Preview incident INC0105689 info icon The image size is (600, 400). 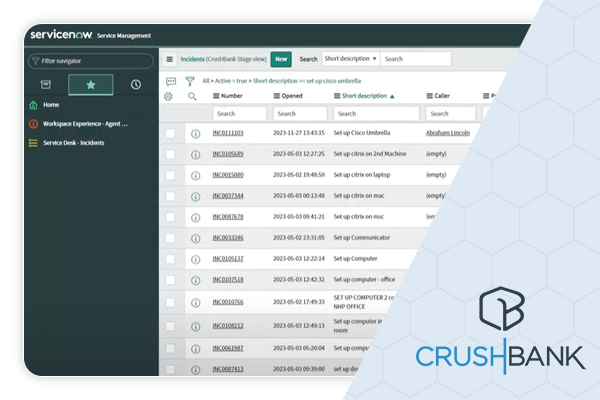coord(196,155)
